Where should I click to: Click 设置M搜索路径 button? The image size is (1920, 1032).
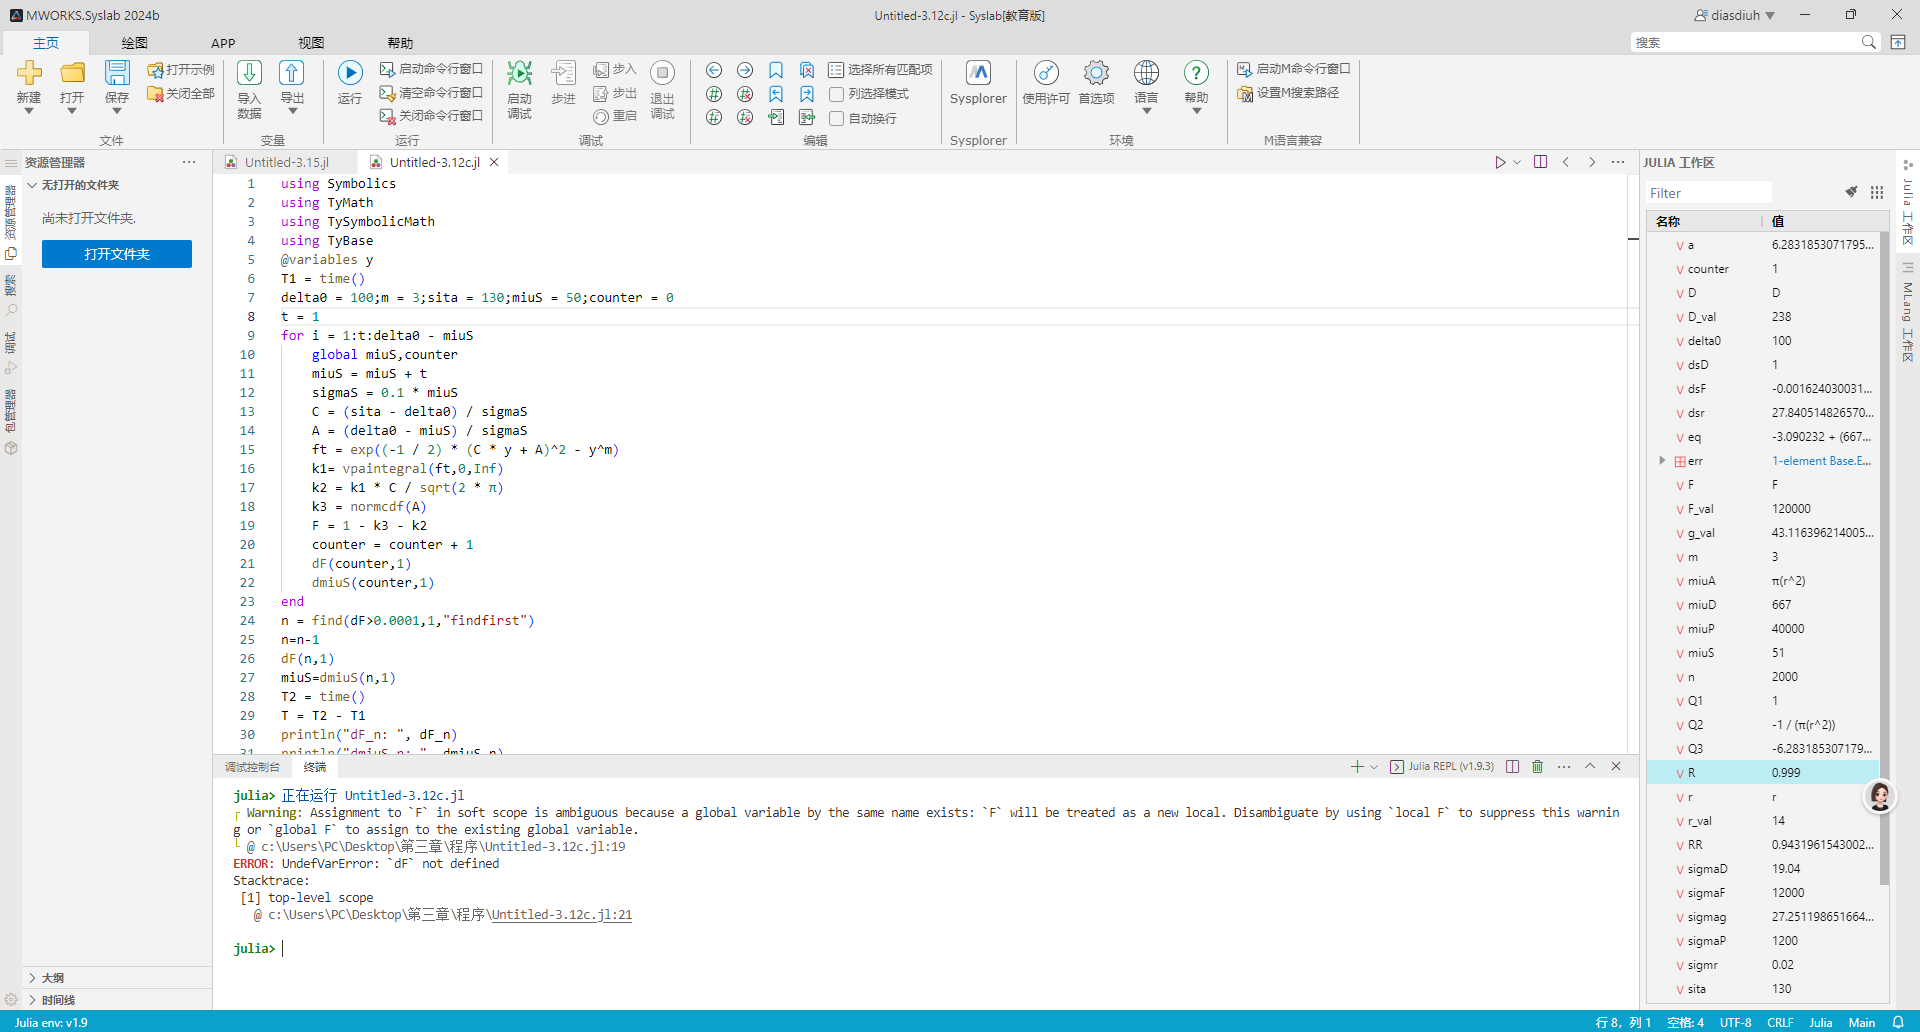point(1288,93)
